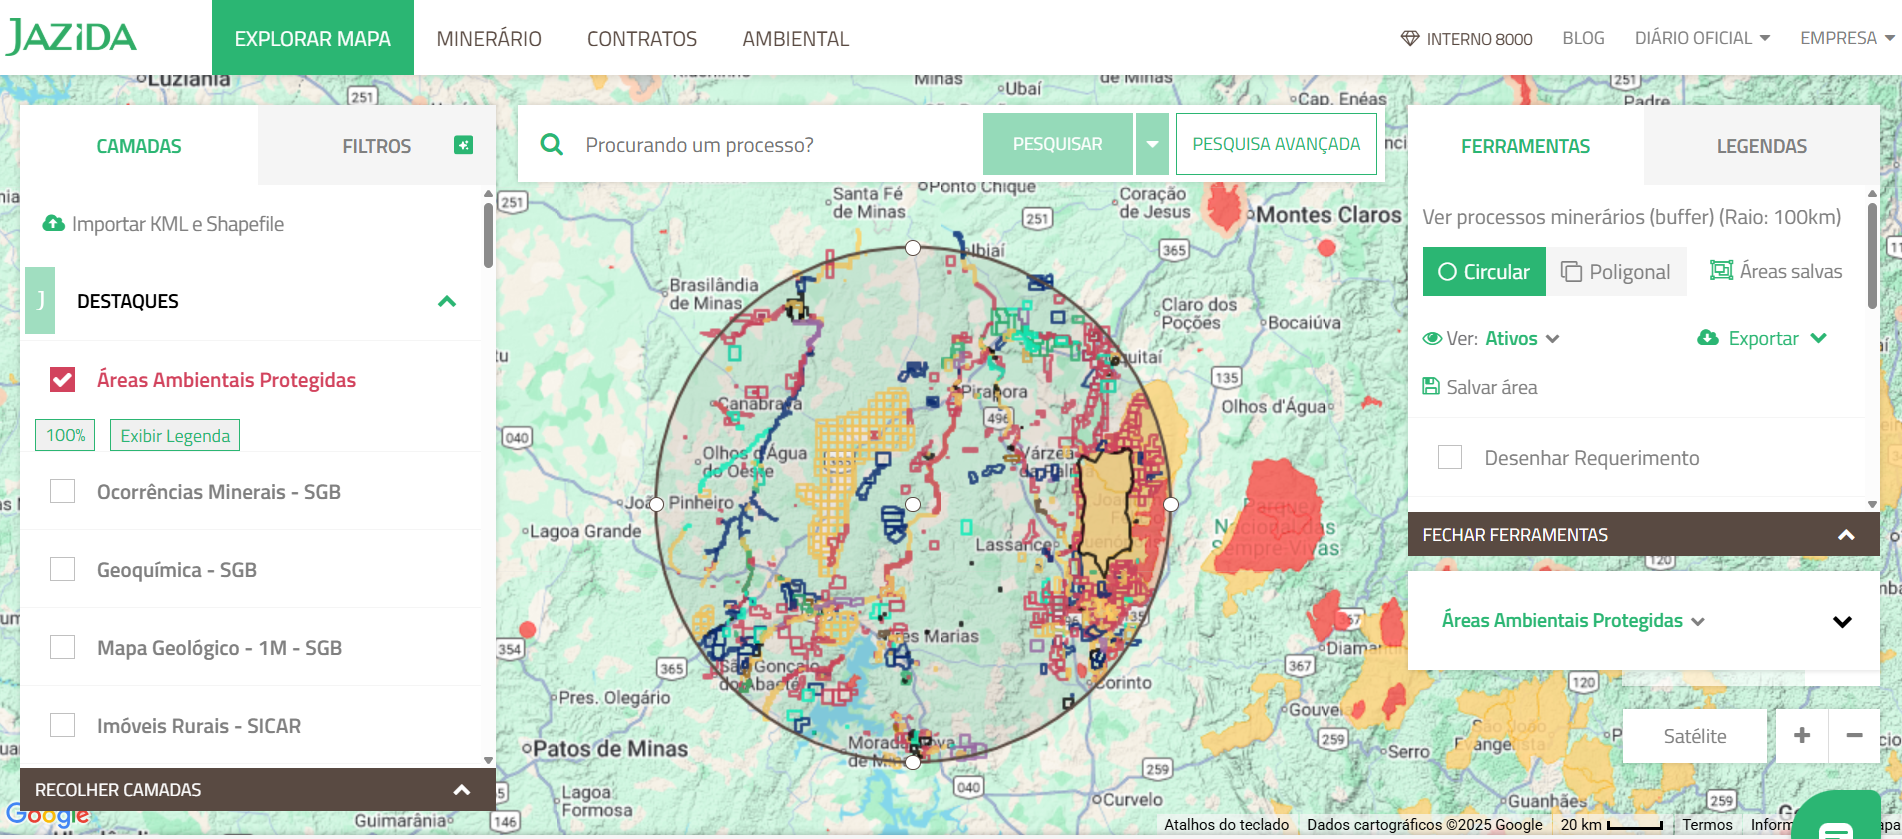Click the right handle of the buffer circle
1902x839 pixels.
[x=1171, y=504]
